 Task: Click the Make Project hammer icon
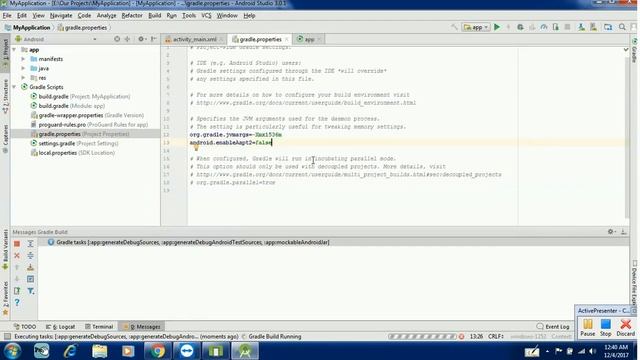coord(454,27)
